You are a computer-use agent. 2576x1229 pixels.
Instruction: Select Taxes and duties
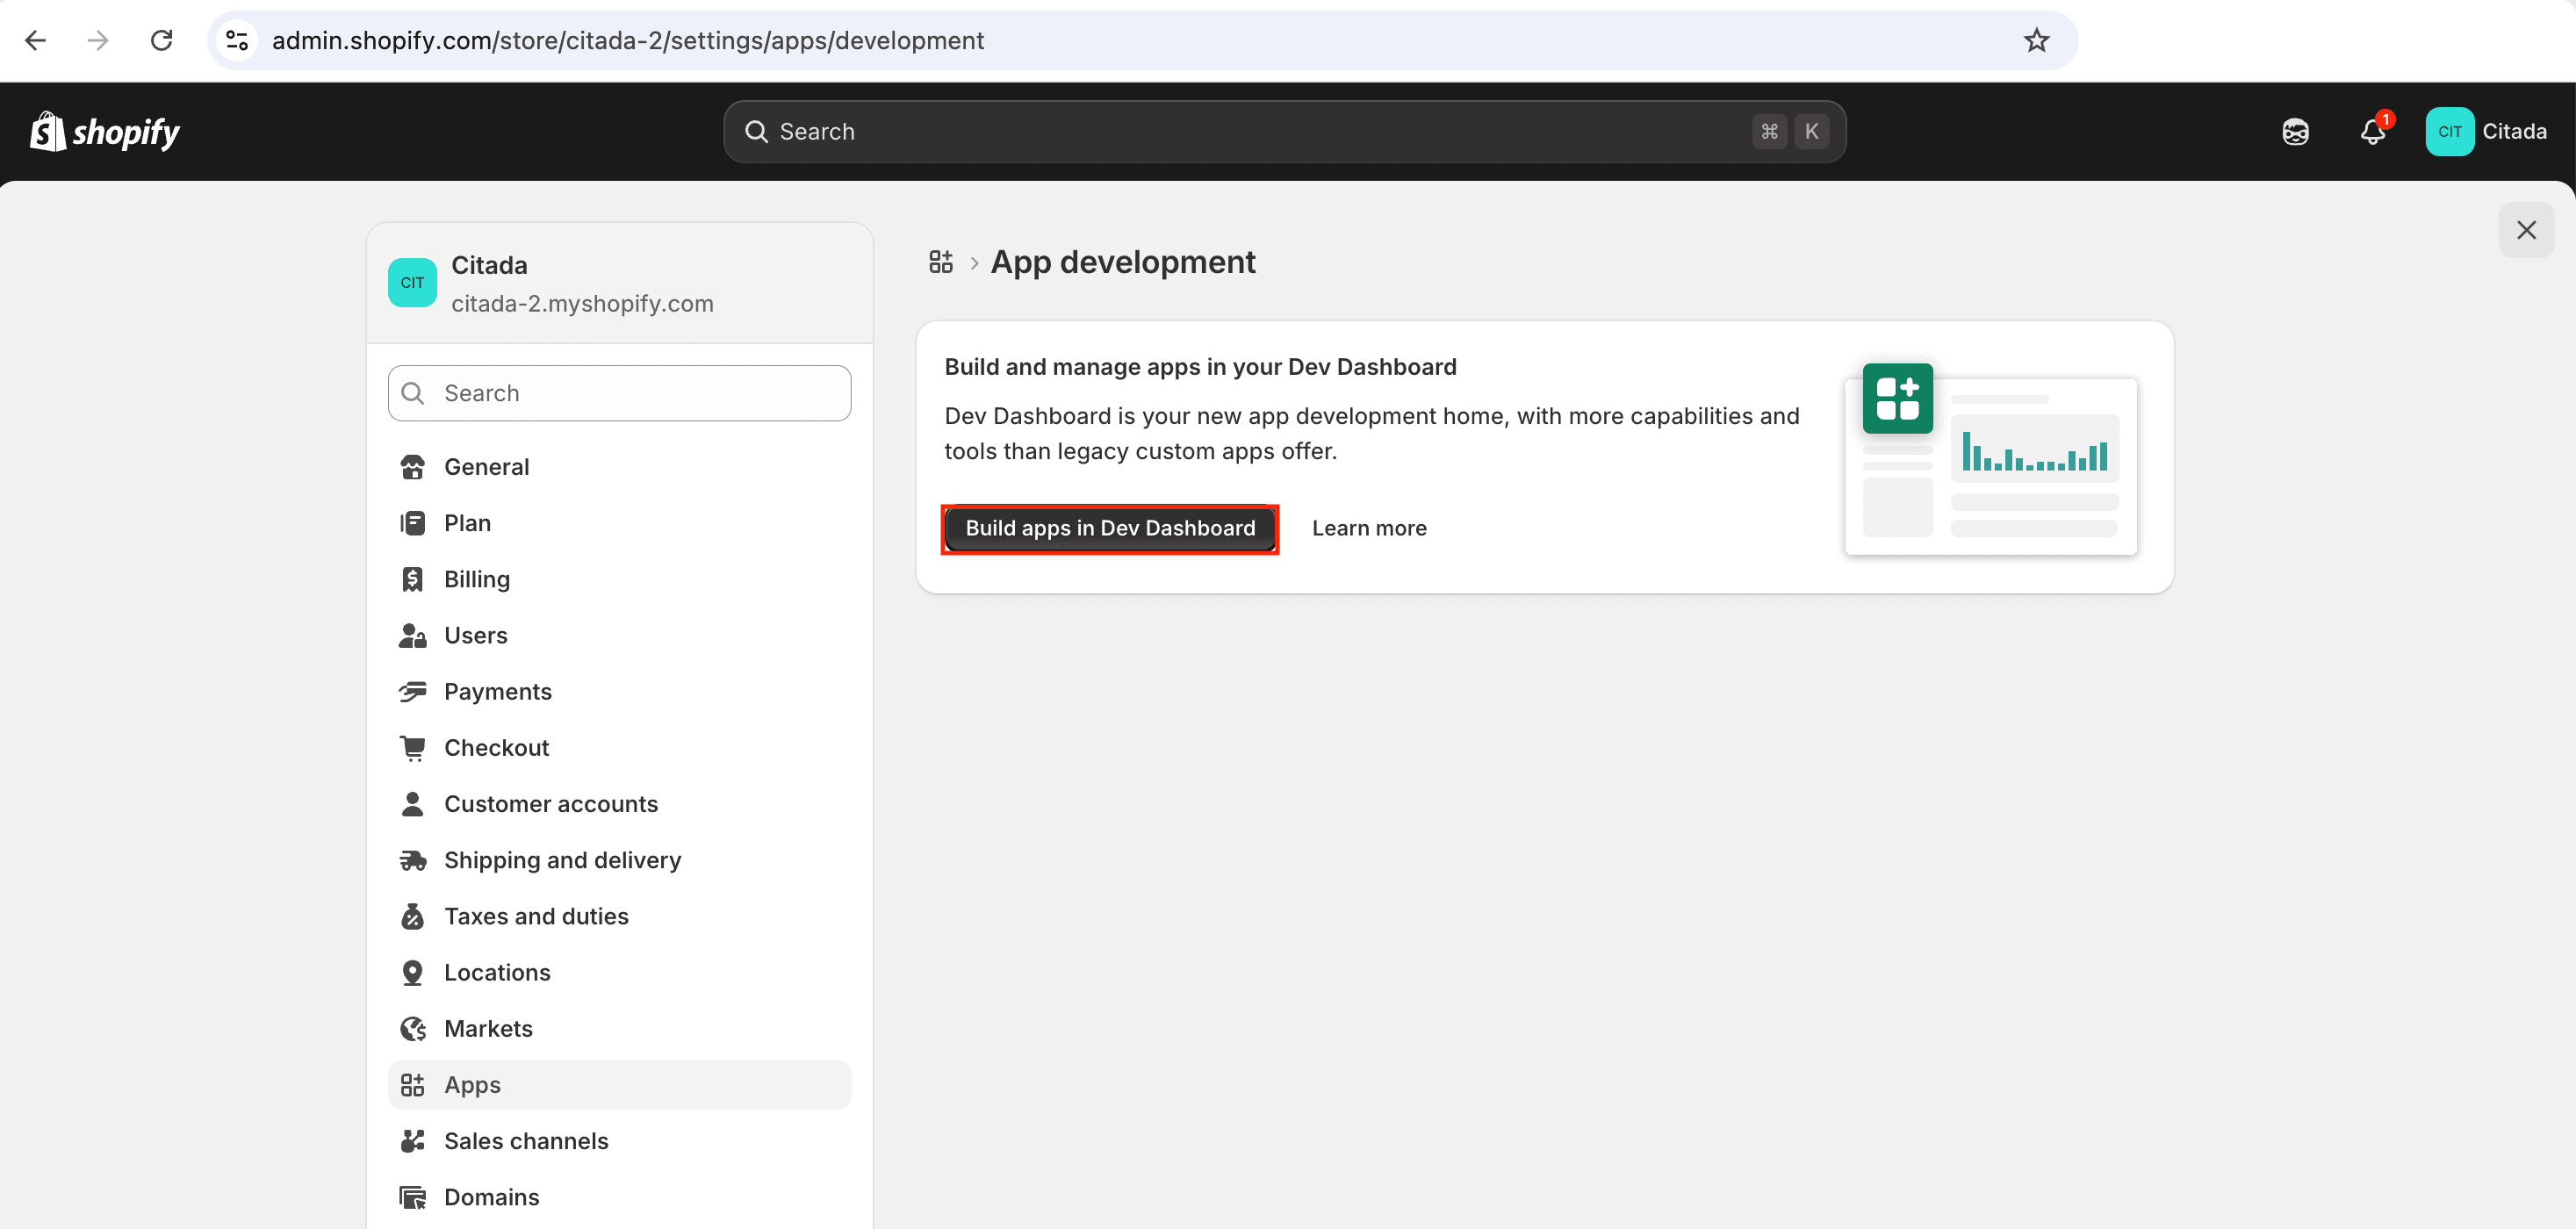619,916
